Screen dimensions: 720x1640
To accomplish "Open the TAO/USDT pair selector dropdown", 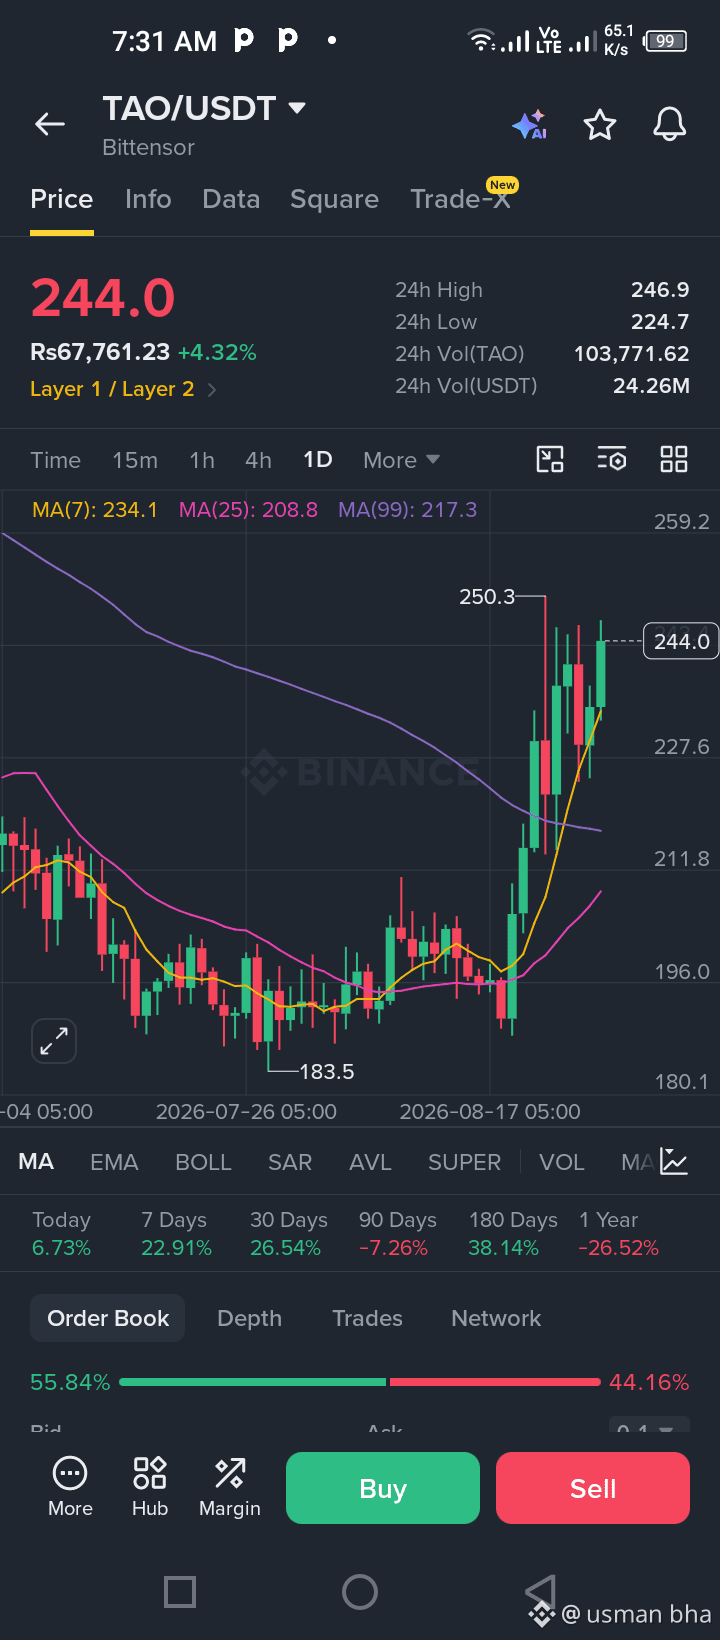I will tap(204, 108).
